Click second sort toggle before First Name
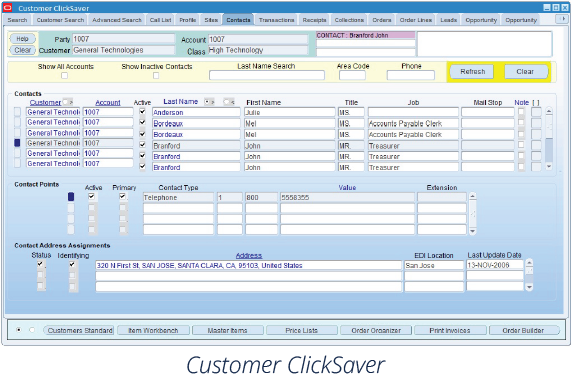572x379 pixels. [229, 102]
